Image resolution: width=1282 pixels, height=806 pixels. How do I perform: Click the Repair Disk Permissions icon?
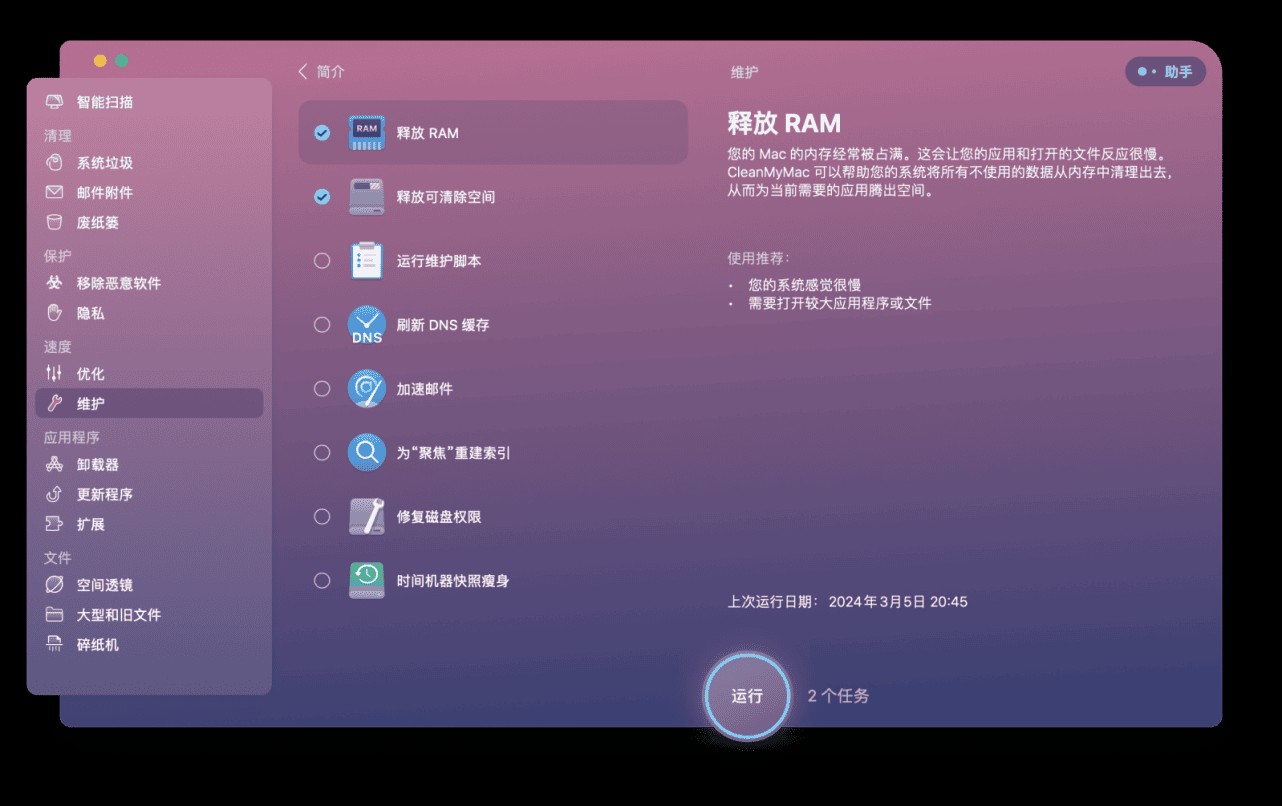(367, 516)
